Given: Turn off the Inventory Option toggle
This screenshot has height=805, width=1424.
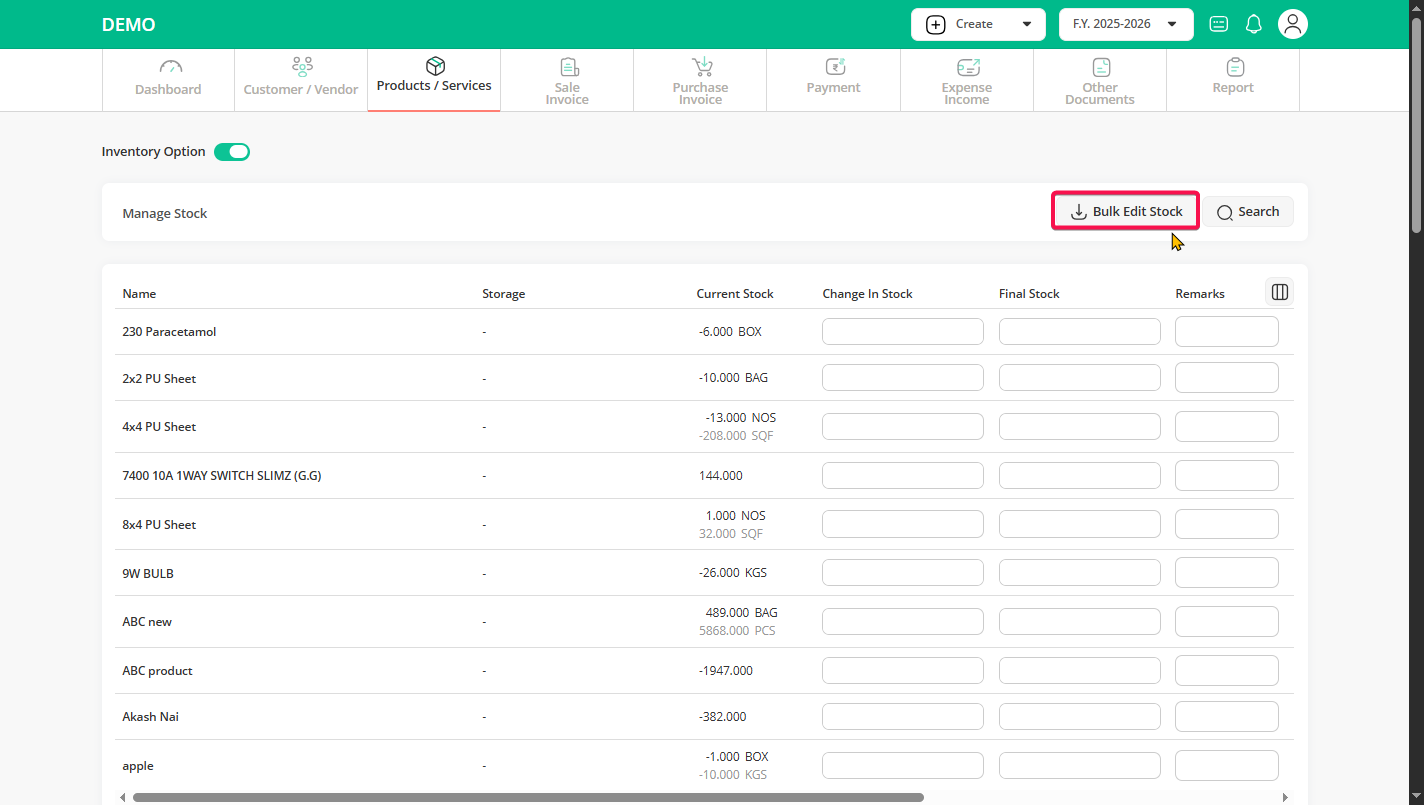Looking at the screenshot, I should [x=232, y=152].
